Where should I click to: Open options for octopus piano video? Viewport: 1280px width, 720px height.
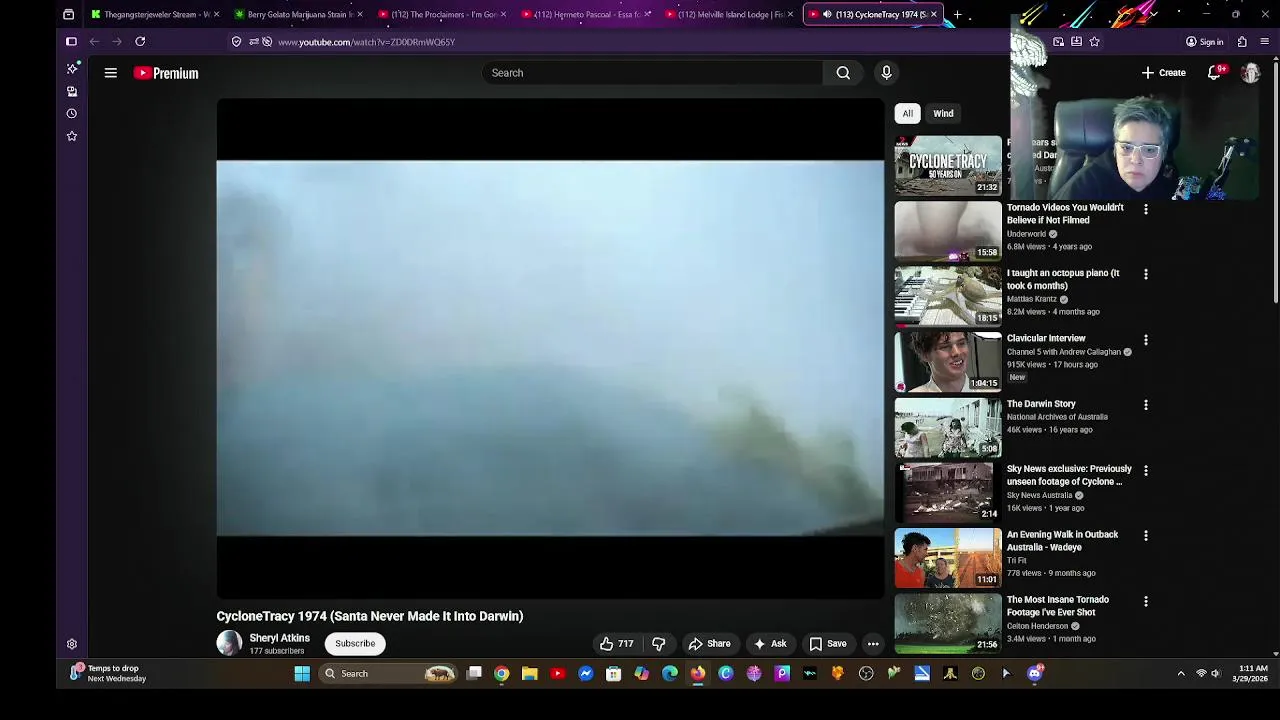1146,274
